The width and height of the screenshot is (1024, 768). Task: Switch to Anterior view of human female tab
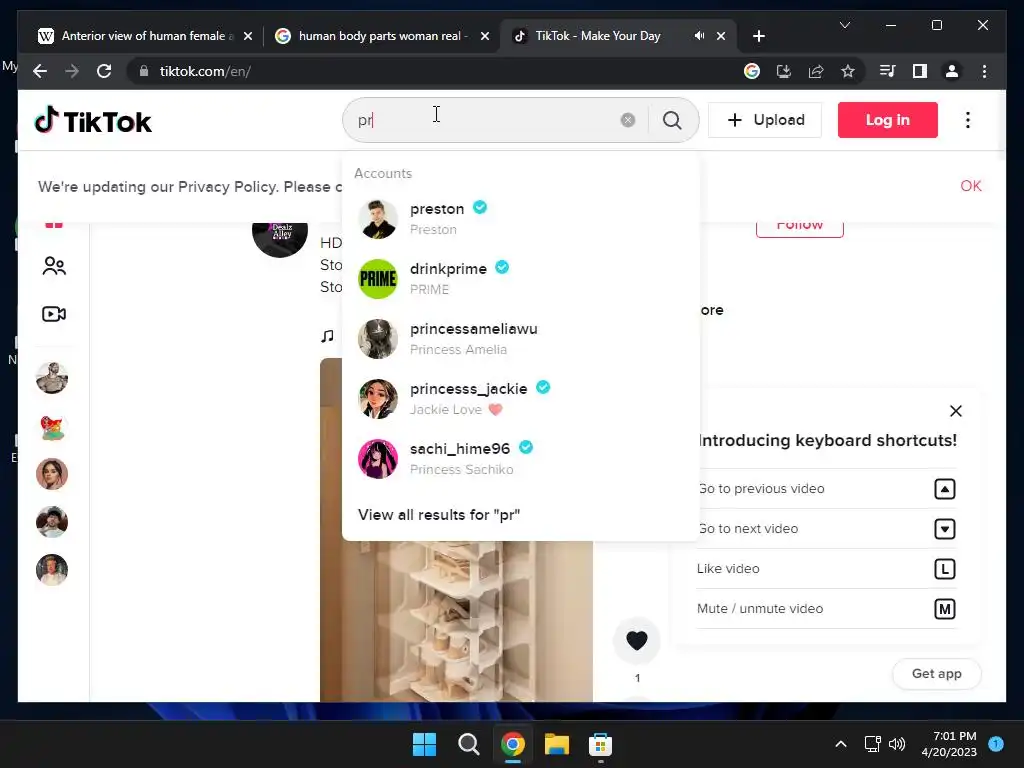coord(146,36)
